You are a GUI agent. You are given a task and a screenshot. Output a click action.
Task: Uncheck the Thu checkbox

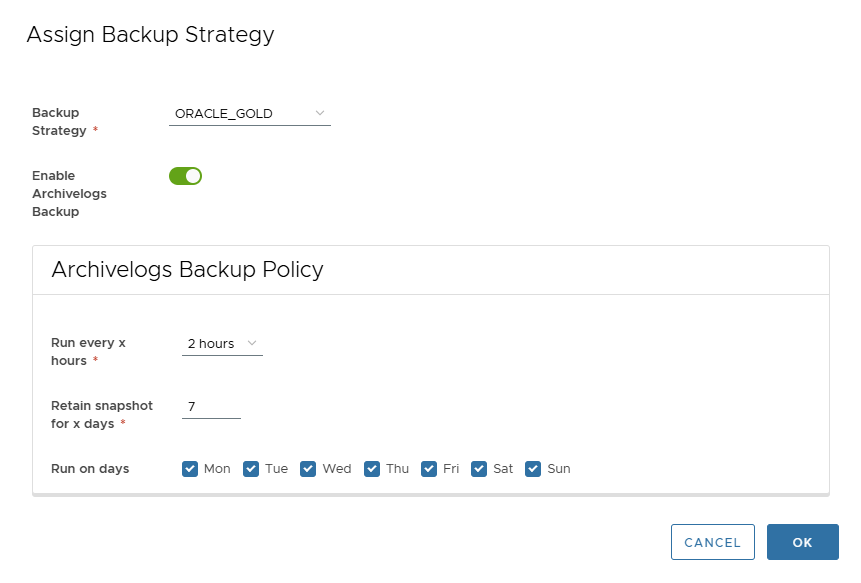(371, 468)
